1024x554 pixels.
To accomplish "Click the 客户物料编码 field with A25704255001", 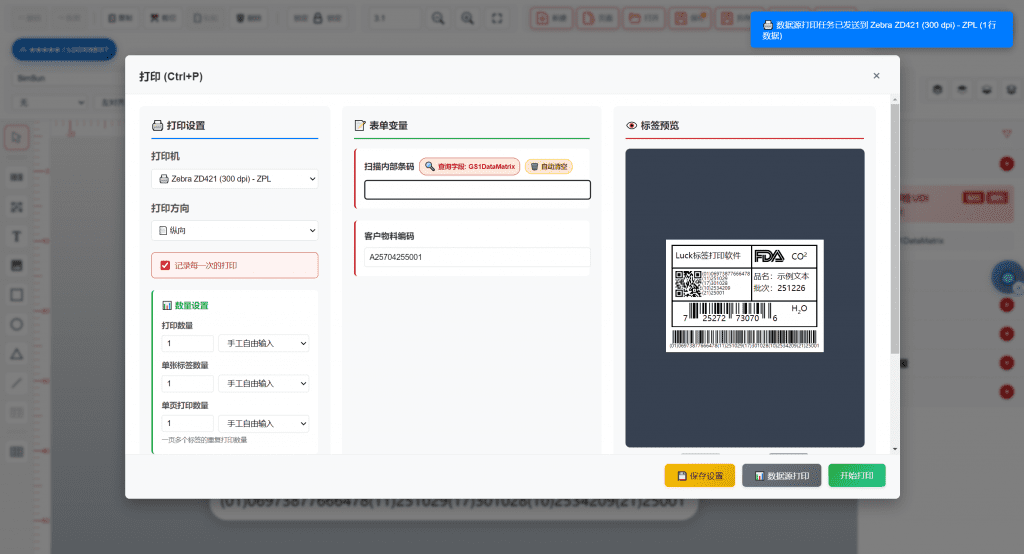I will tap(477, 258).
